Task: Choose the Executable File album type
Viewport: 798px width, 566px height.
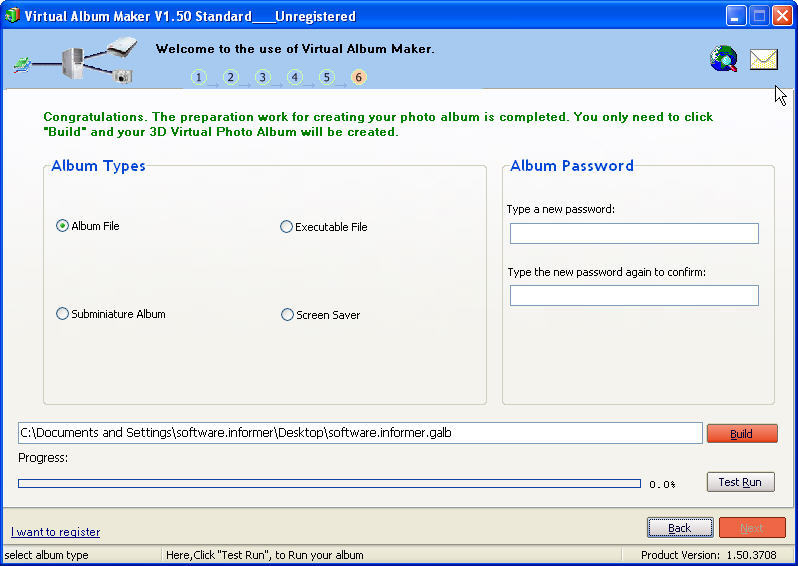Action: [x=324, y=227]
